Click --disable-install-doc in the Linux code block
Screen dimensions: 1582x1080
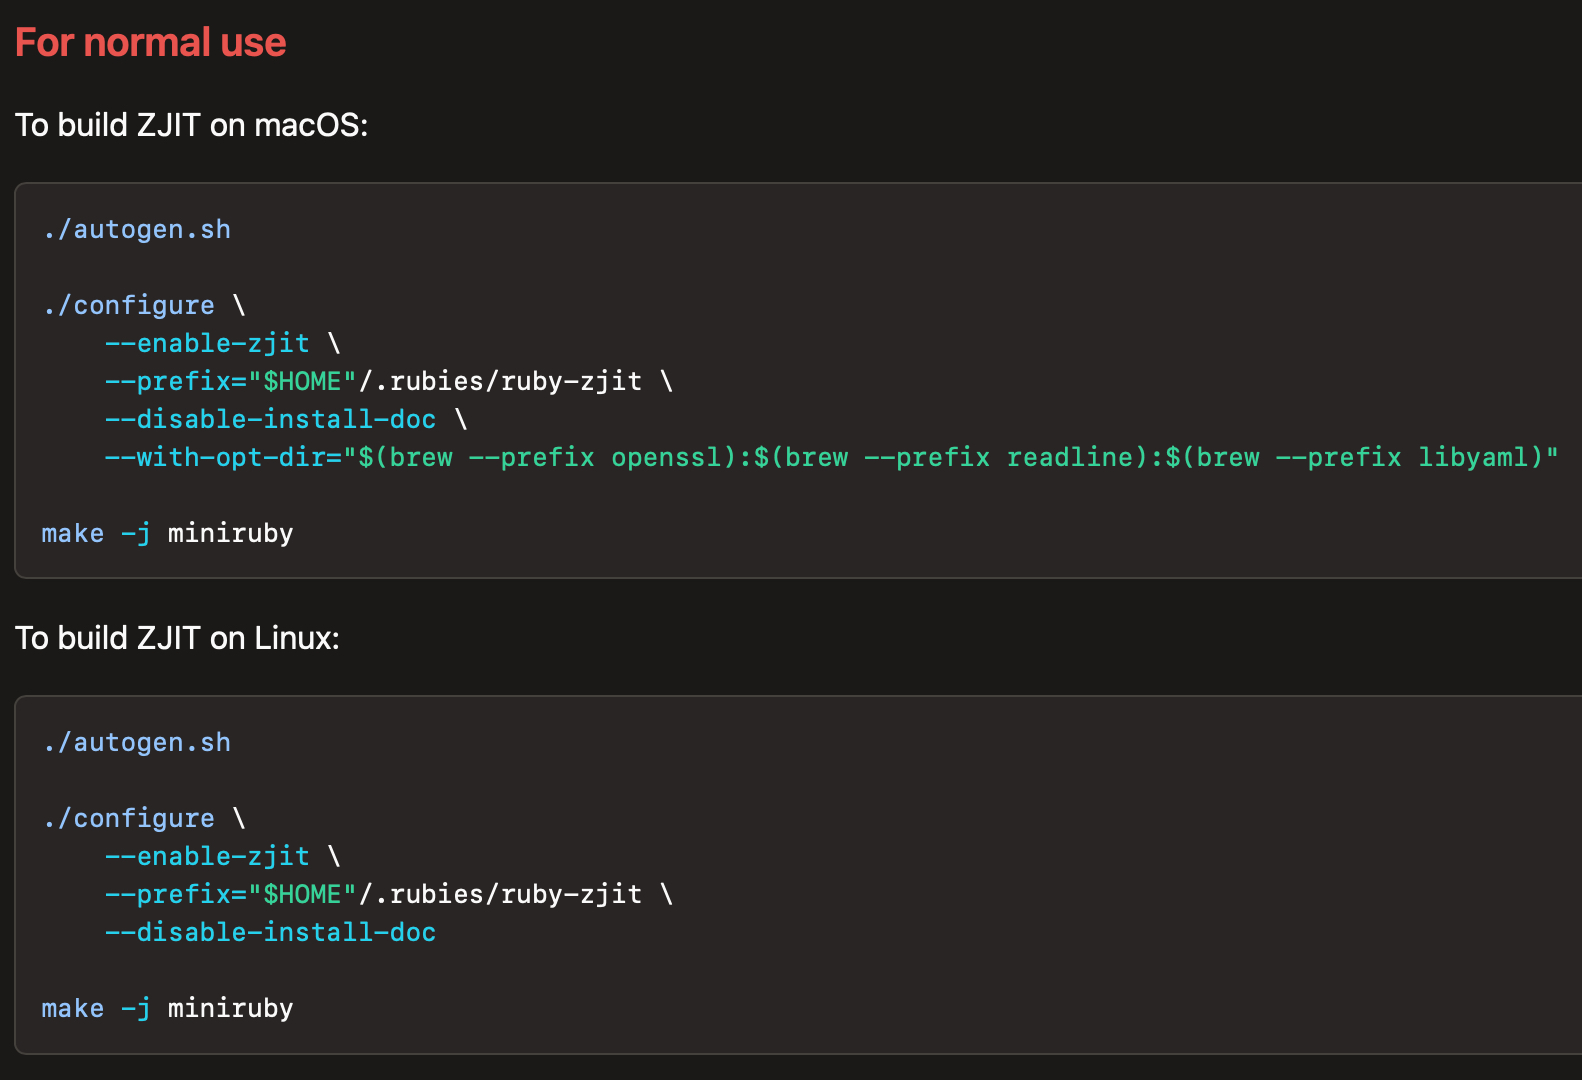270,933
